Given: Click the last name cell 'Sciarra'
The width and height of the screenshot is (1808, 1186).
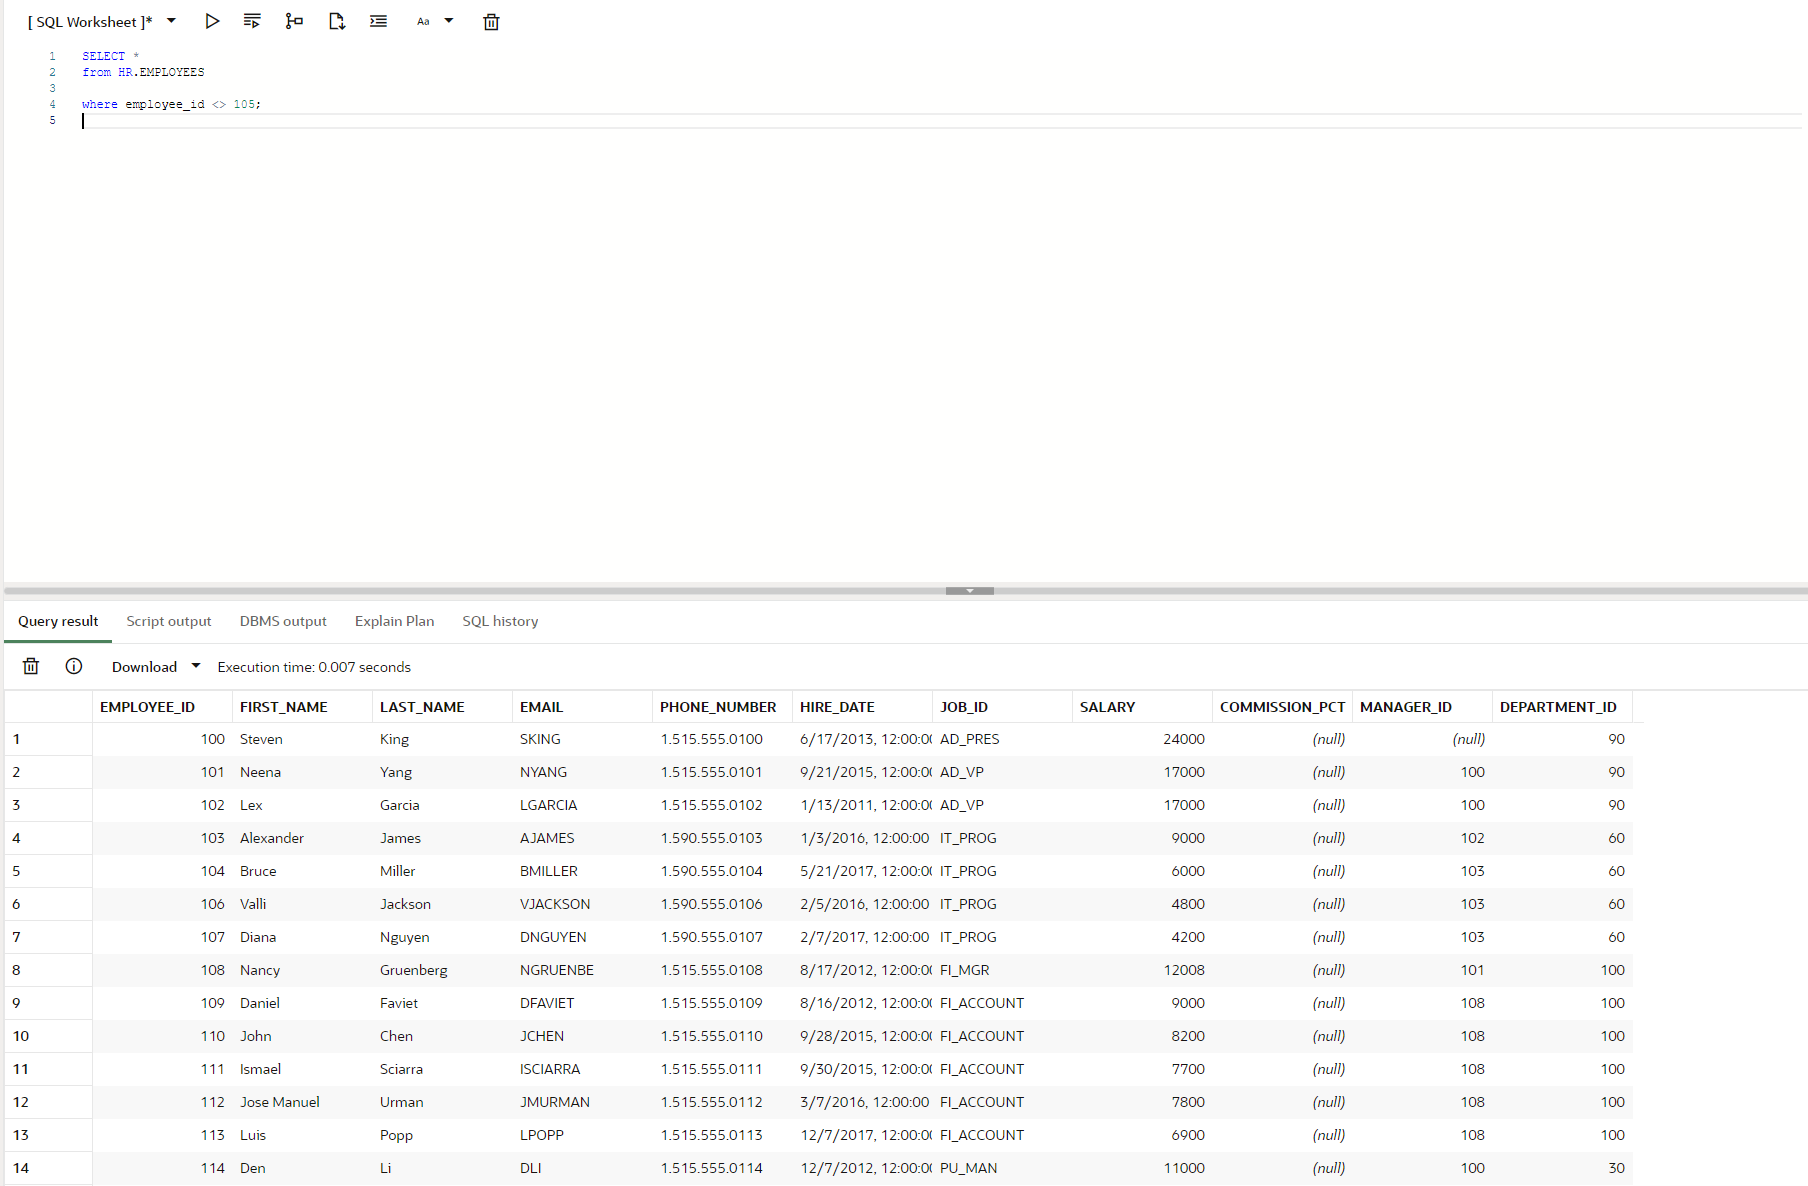Looking at the screenshot, I should click(x=442, y=1069).
